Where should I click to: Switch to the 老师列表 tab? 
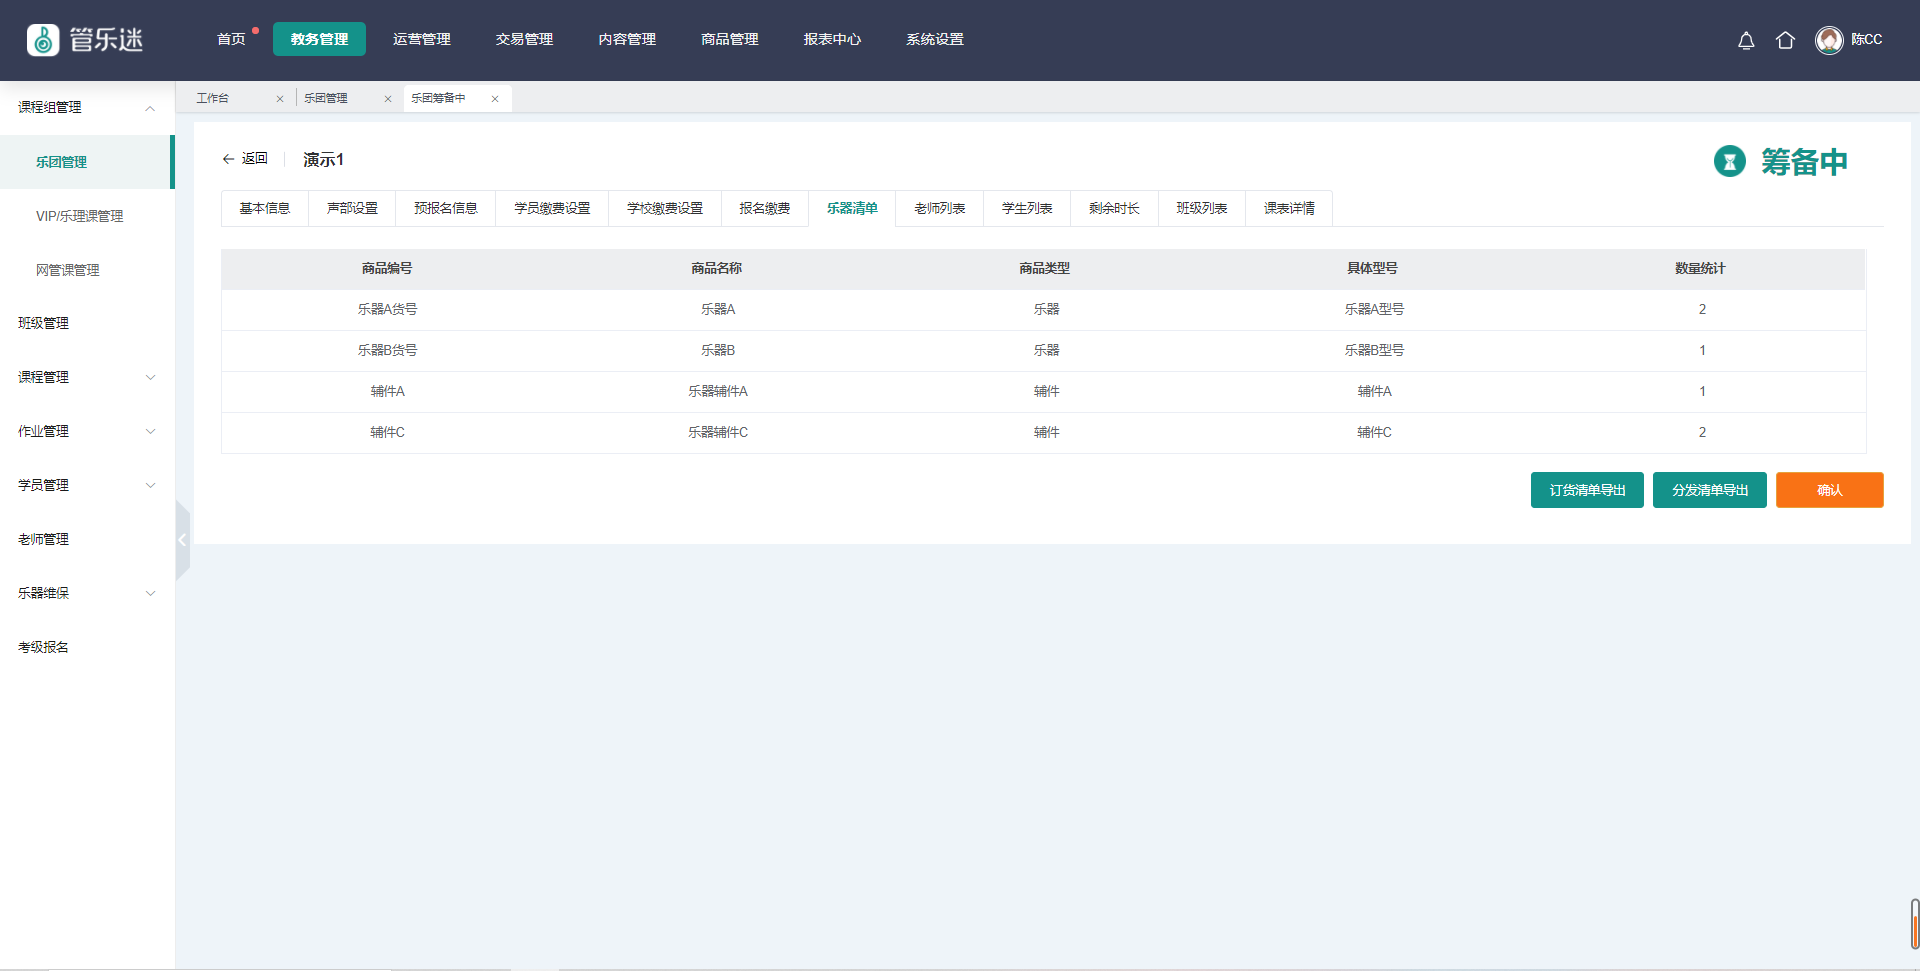(939, 208)
